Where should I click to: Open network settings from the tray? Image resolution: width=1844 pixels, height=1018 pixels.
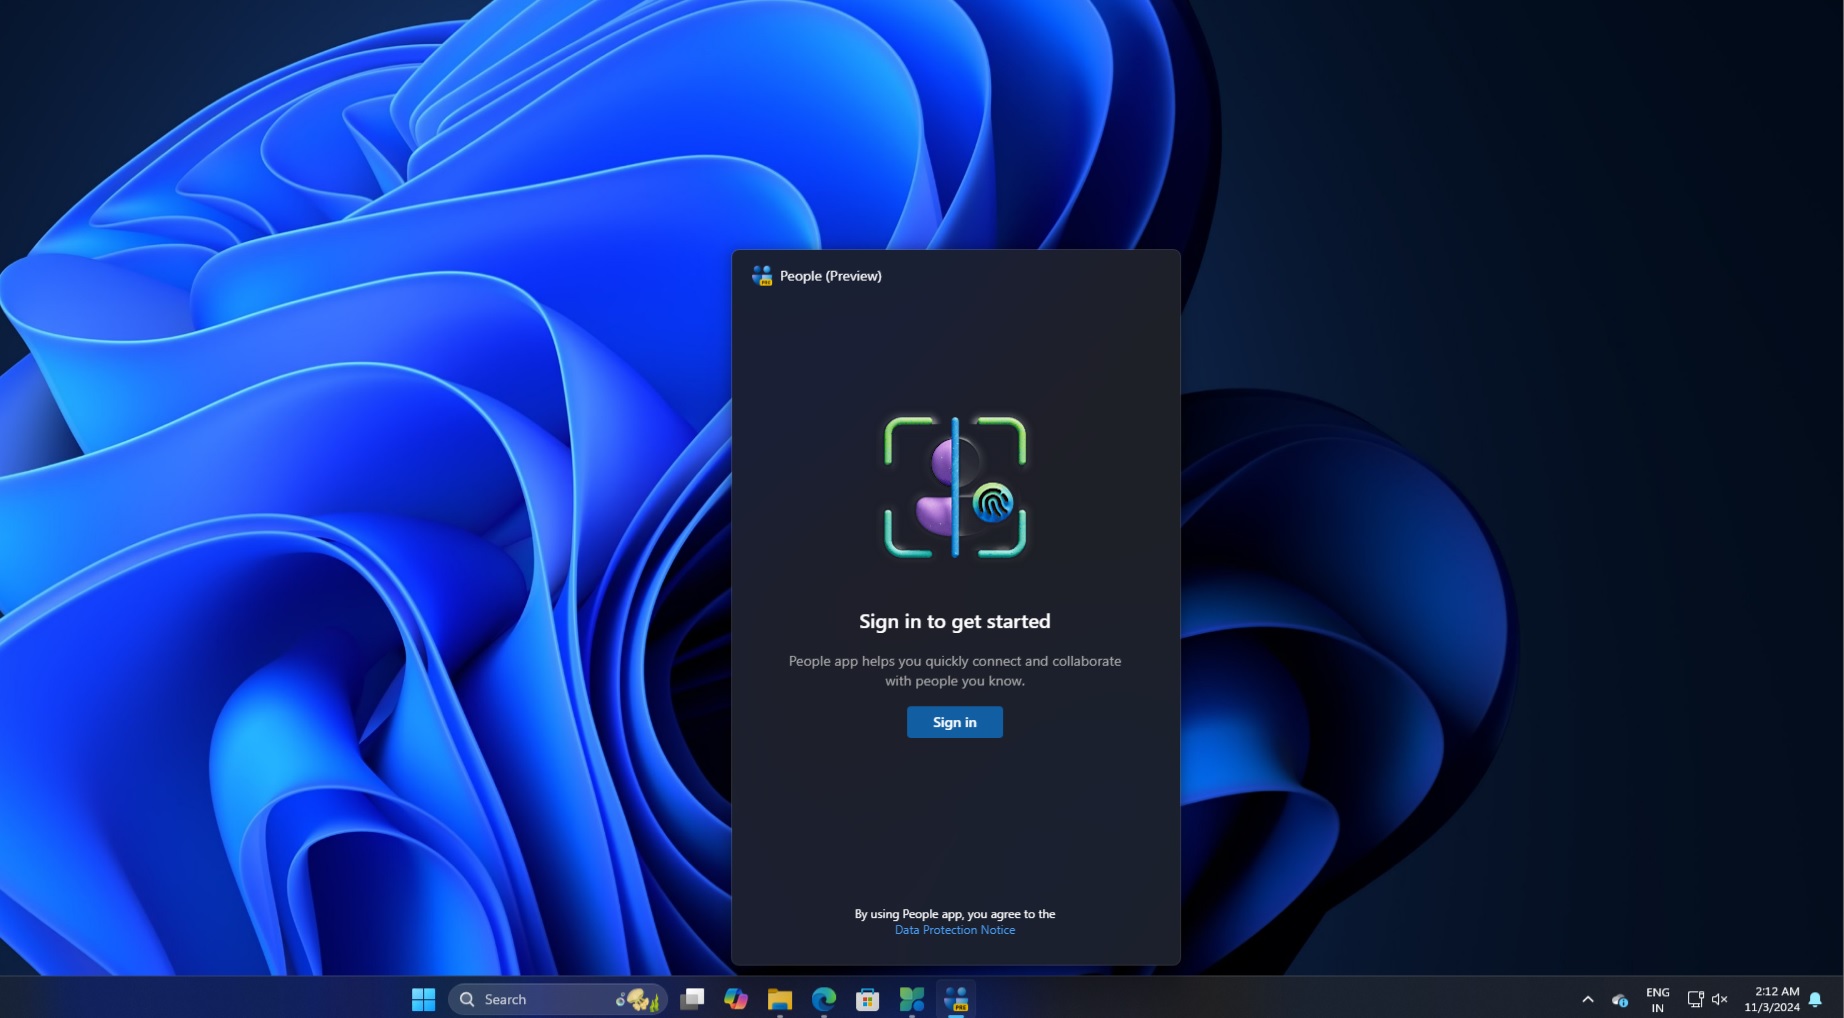point(1695,999)
